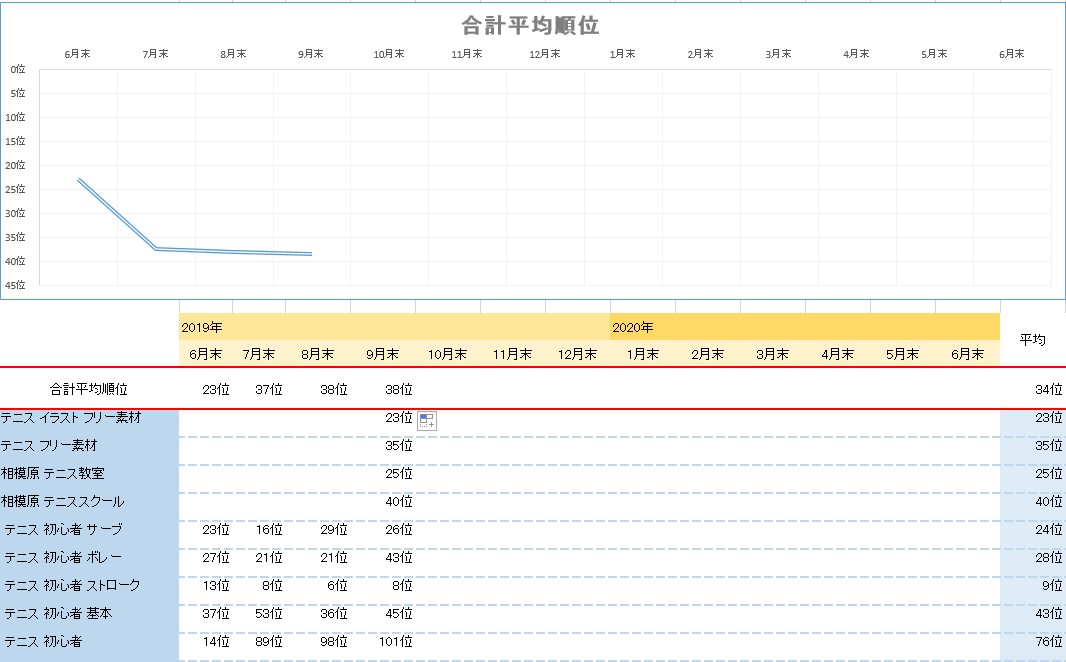Screen dimensions: 1066x662
Task: Click the 平均 column header cell
Action: click(1032, 340)
